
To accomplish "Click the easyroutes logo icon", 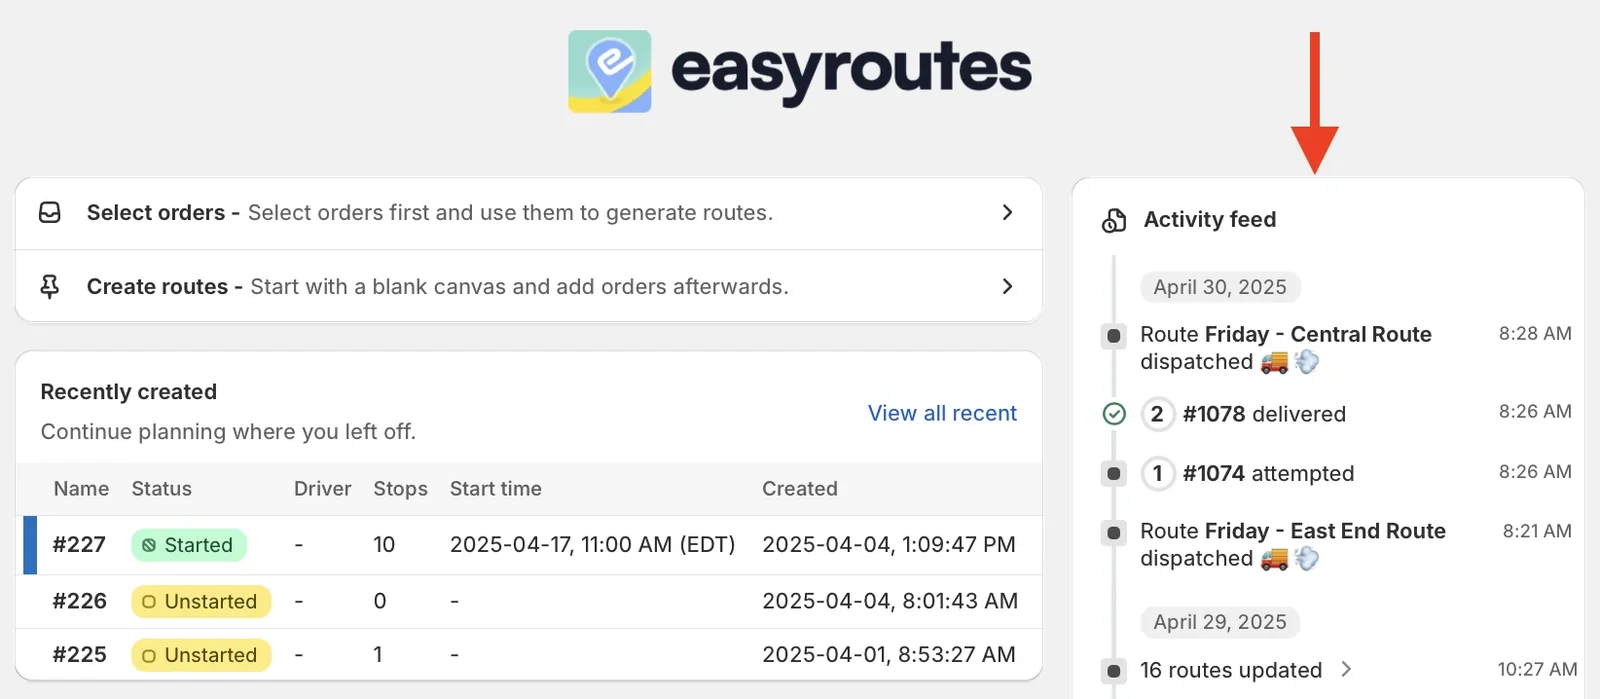I will (610, 71).
